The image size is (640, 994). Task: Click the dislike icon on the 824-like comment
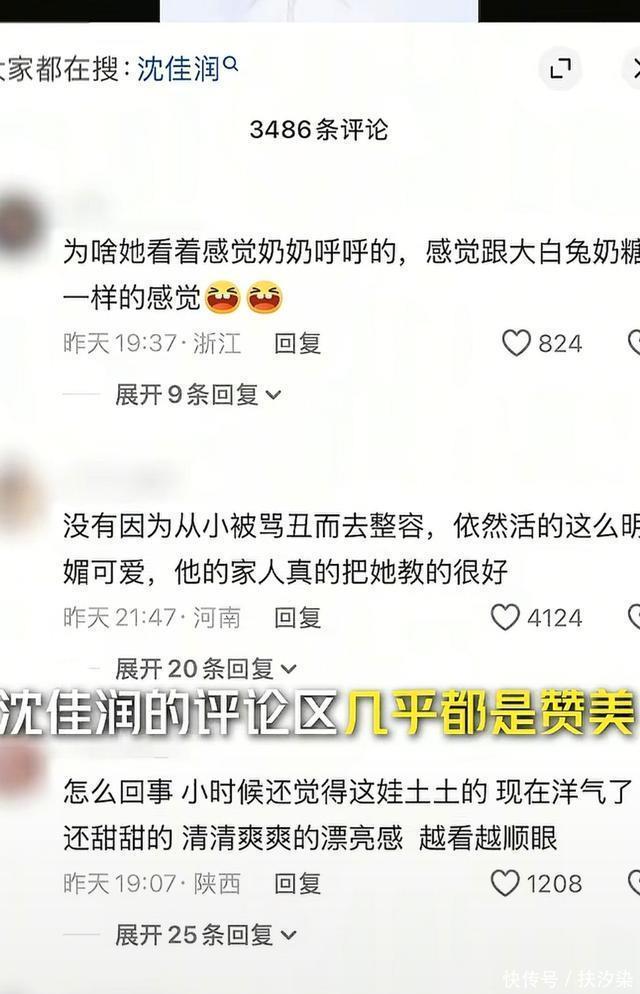coord(634,343)
